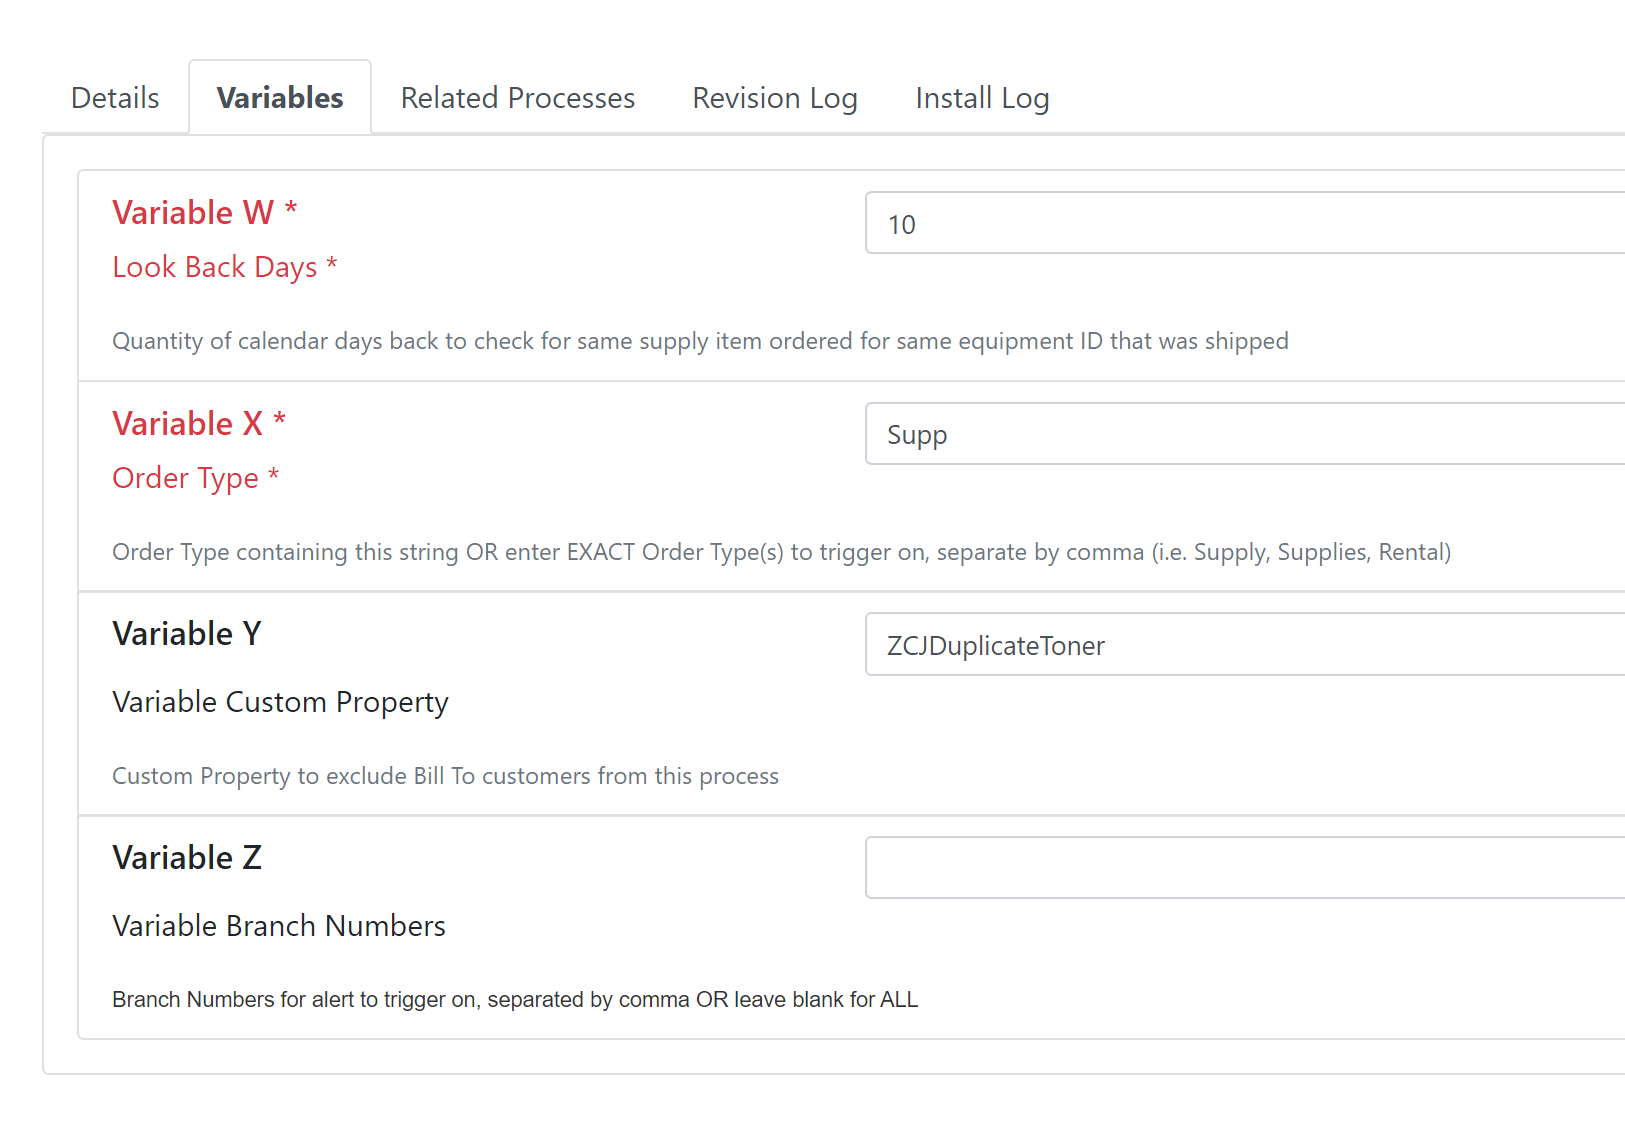Click the Look Back Days label
This screenshot has height=1122, width=1625.
click(x=225, y=268)
